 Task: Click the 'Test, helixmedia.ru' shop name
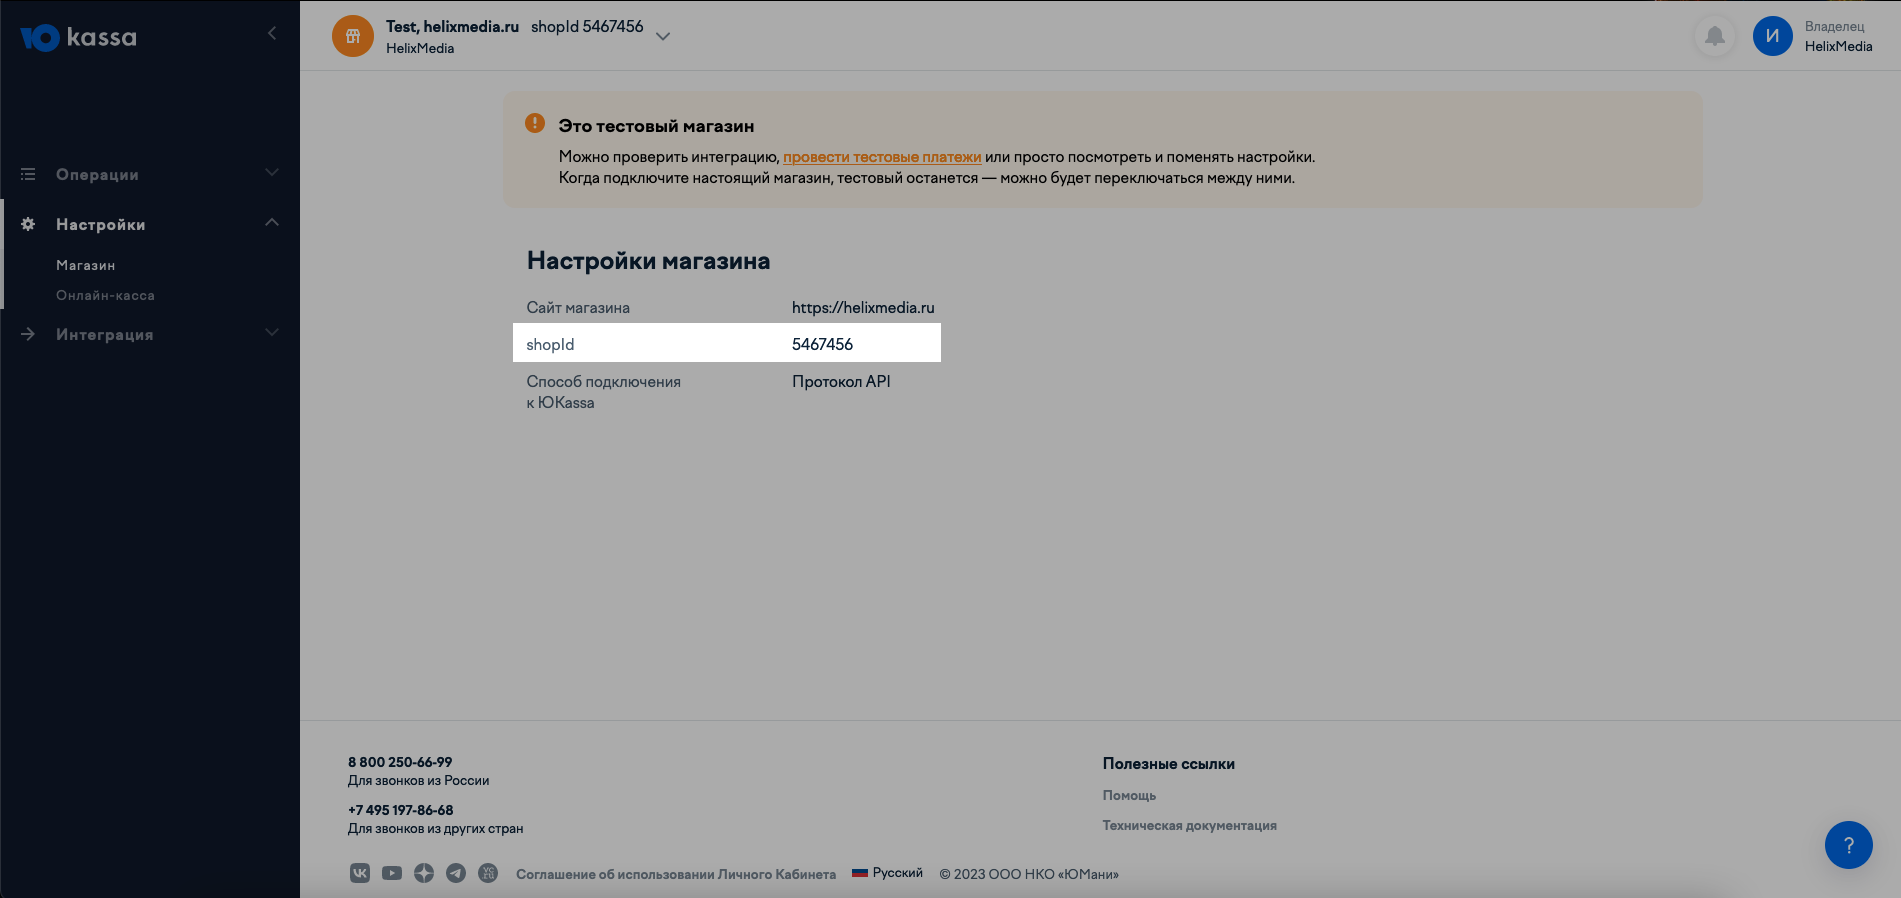click(452, 27)
